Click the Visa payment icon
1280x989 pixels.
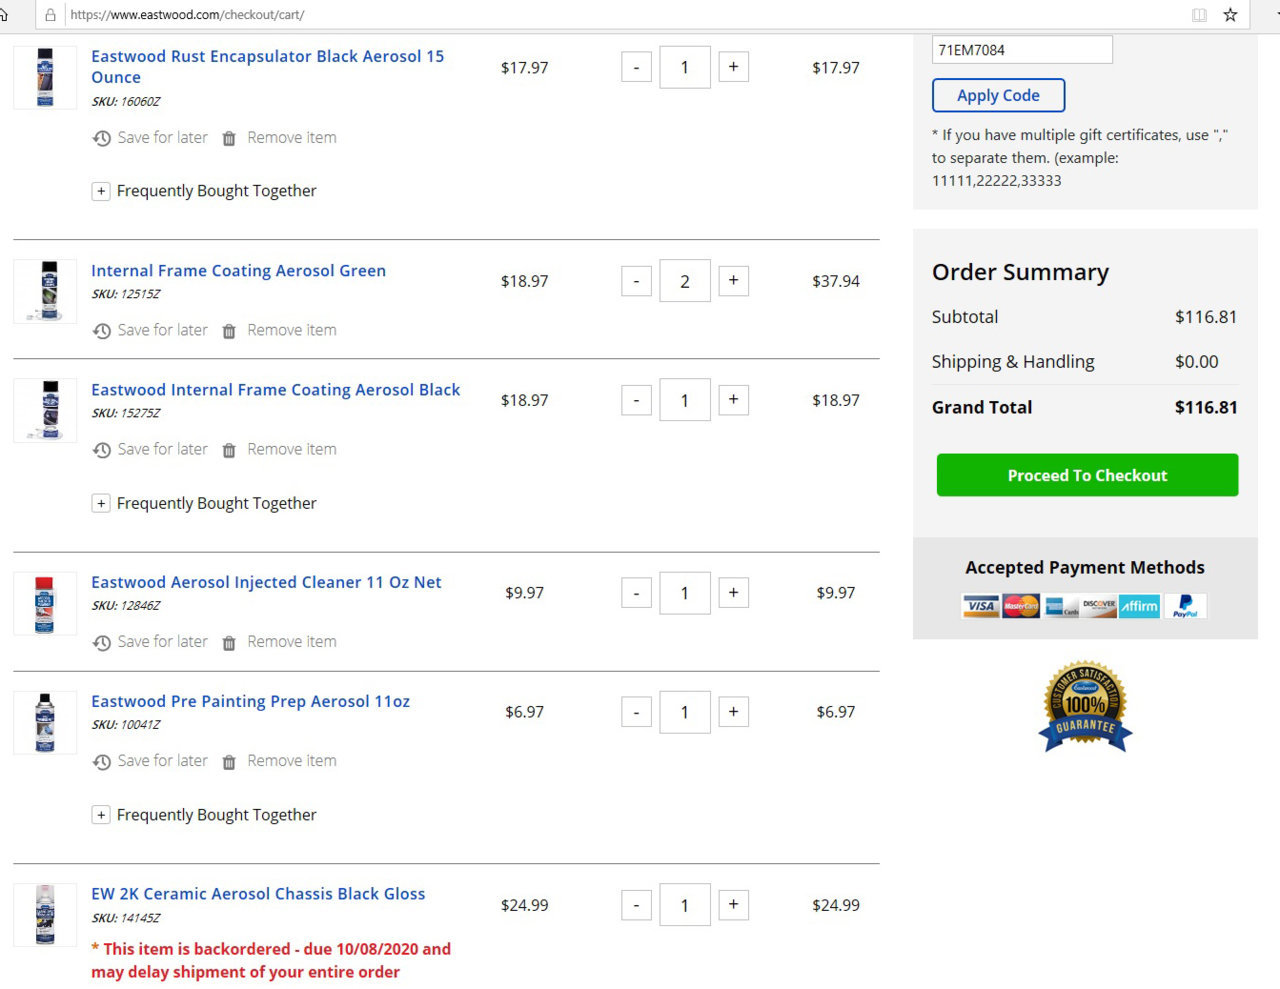(981, 606)
